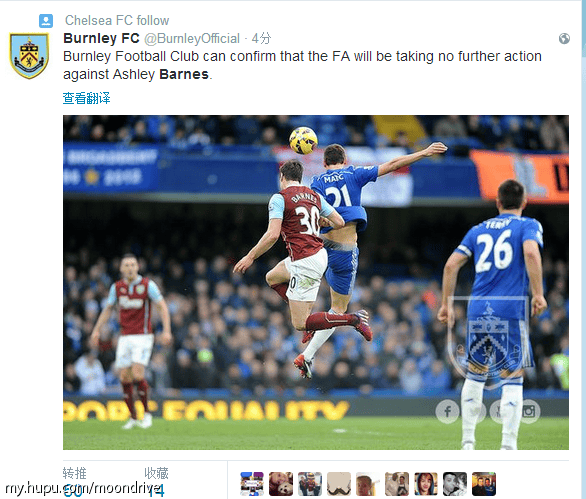Click the Facebook icon on the photo
This screenshot has height=499, width=586.
(447, 411)
